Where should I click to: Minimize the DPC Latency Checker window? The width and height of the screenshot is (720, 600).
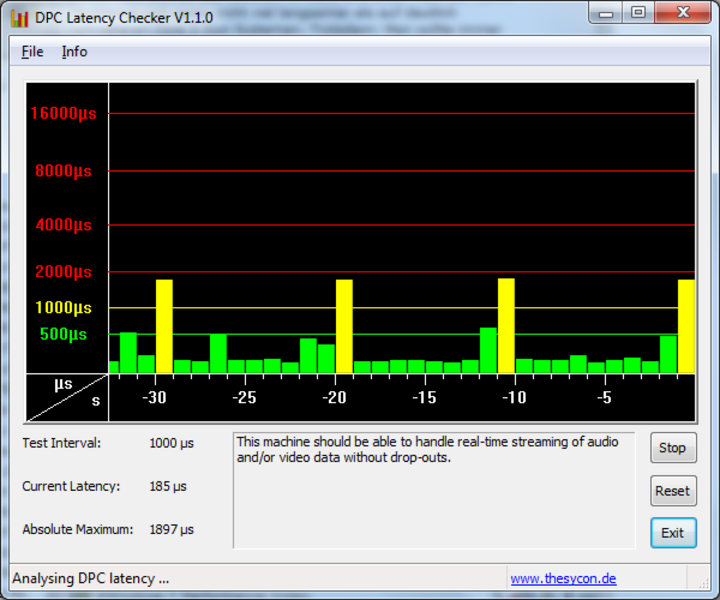606,13
